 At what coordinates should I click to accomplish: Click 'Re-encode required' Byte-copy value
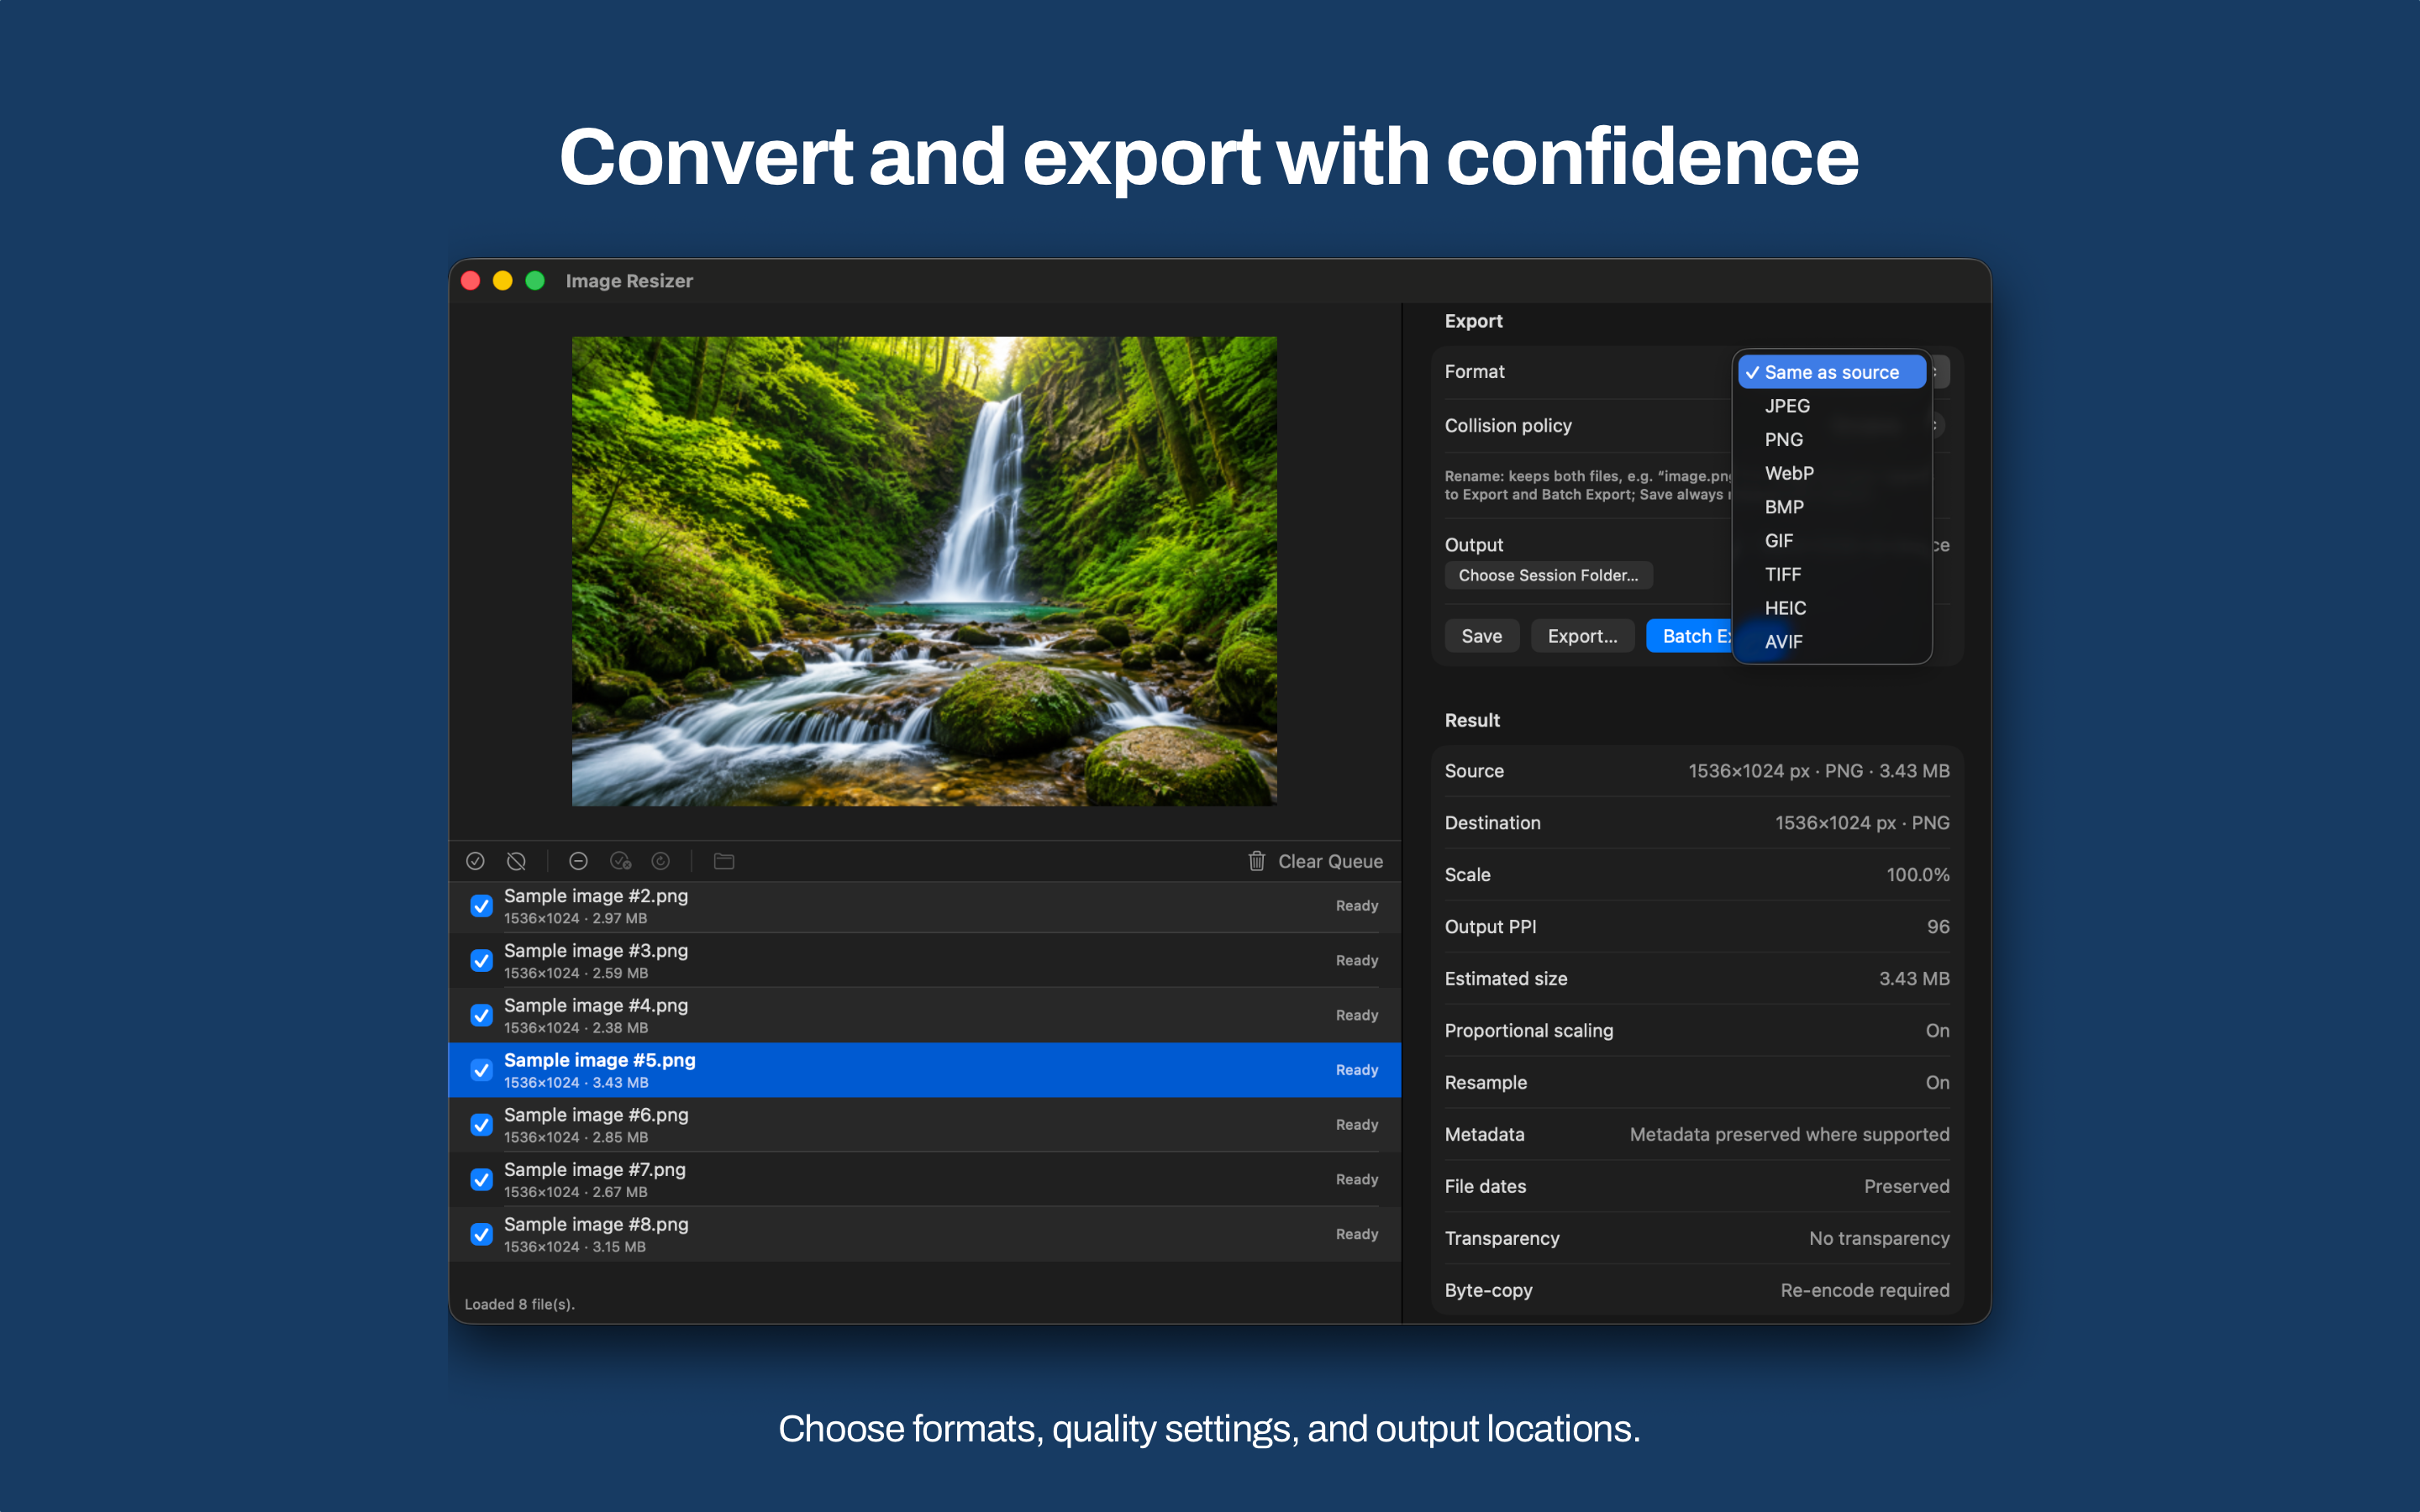tap(1865, 1290)
